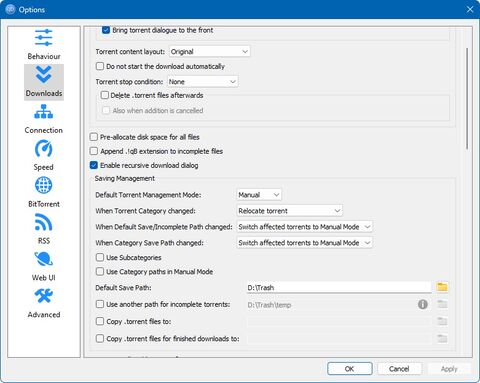
Task: Click the OK button
Action: pyautogui.click(x=350, y=369)
